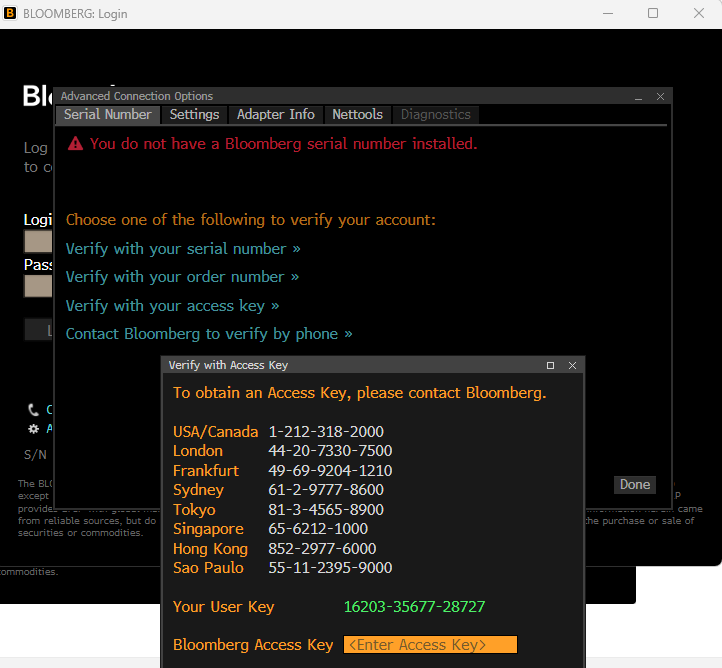Open the Adapter Info tab

click(x=275, y=115)
